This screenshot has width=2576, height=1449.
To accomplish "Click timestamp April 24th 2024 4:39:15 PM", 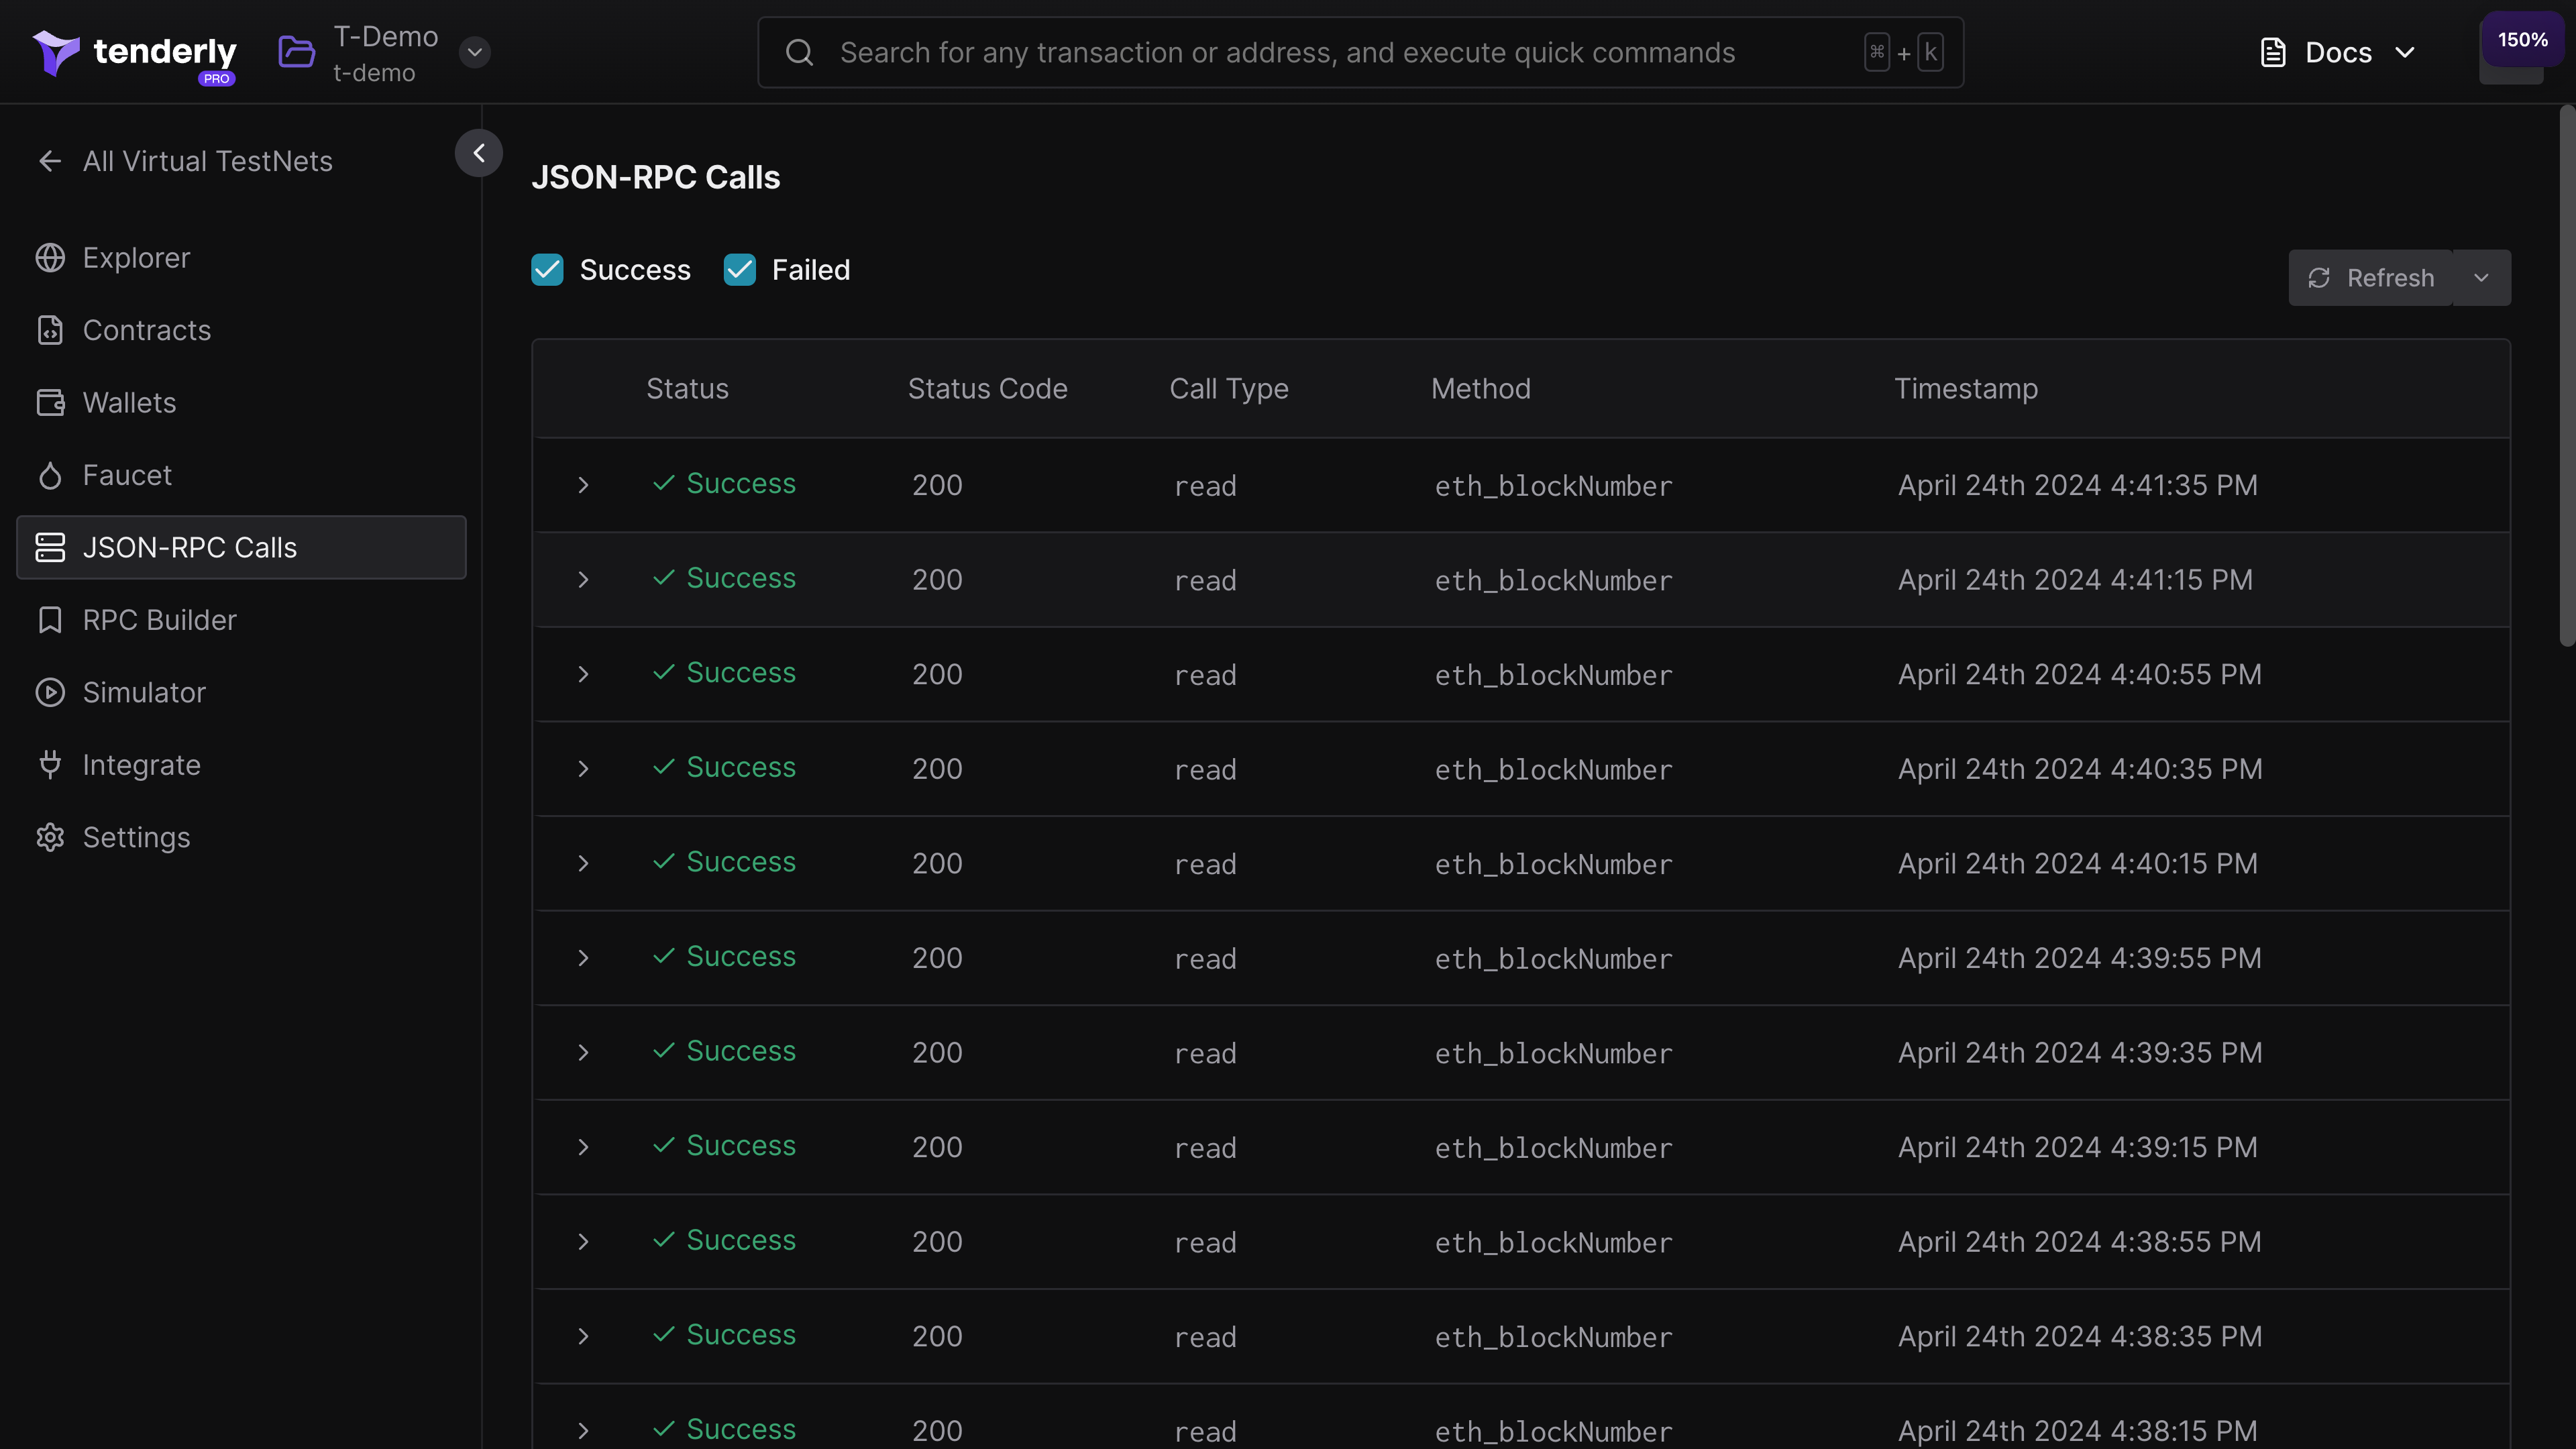I will pyautogui.click(x=2078, y=1148).
